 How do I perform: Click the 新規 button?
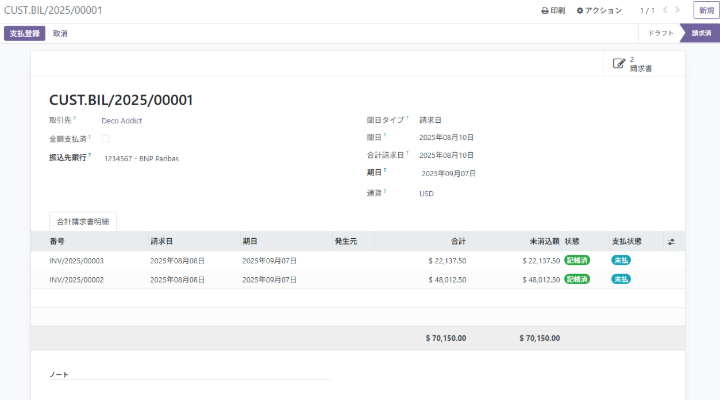705,10
